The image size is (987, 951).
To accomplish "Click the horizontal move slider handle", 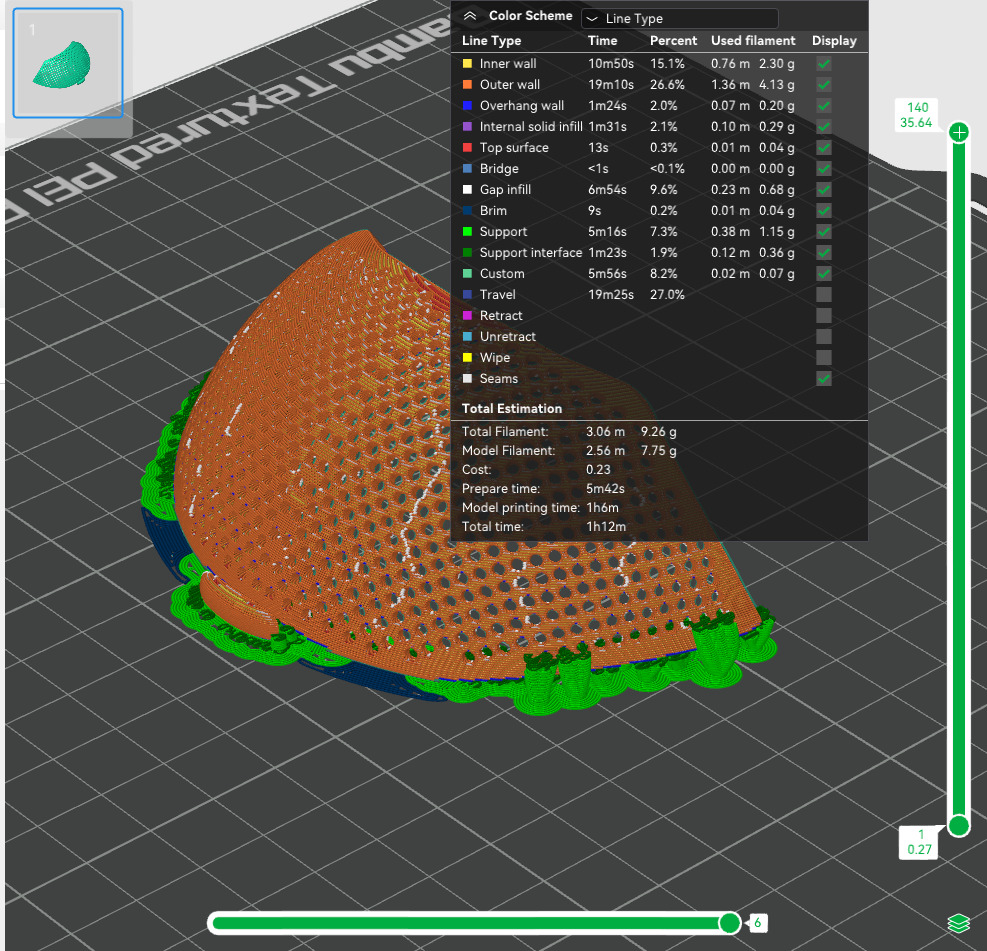I will point(730,923).
